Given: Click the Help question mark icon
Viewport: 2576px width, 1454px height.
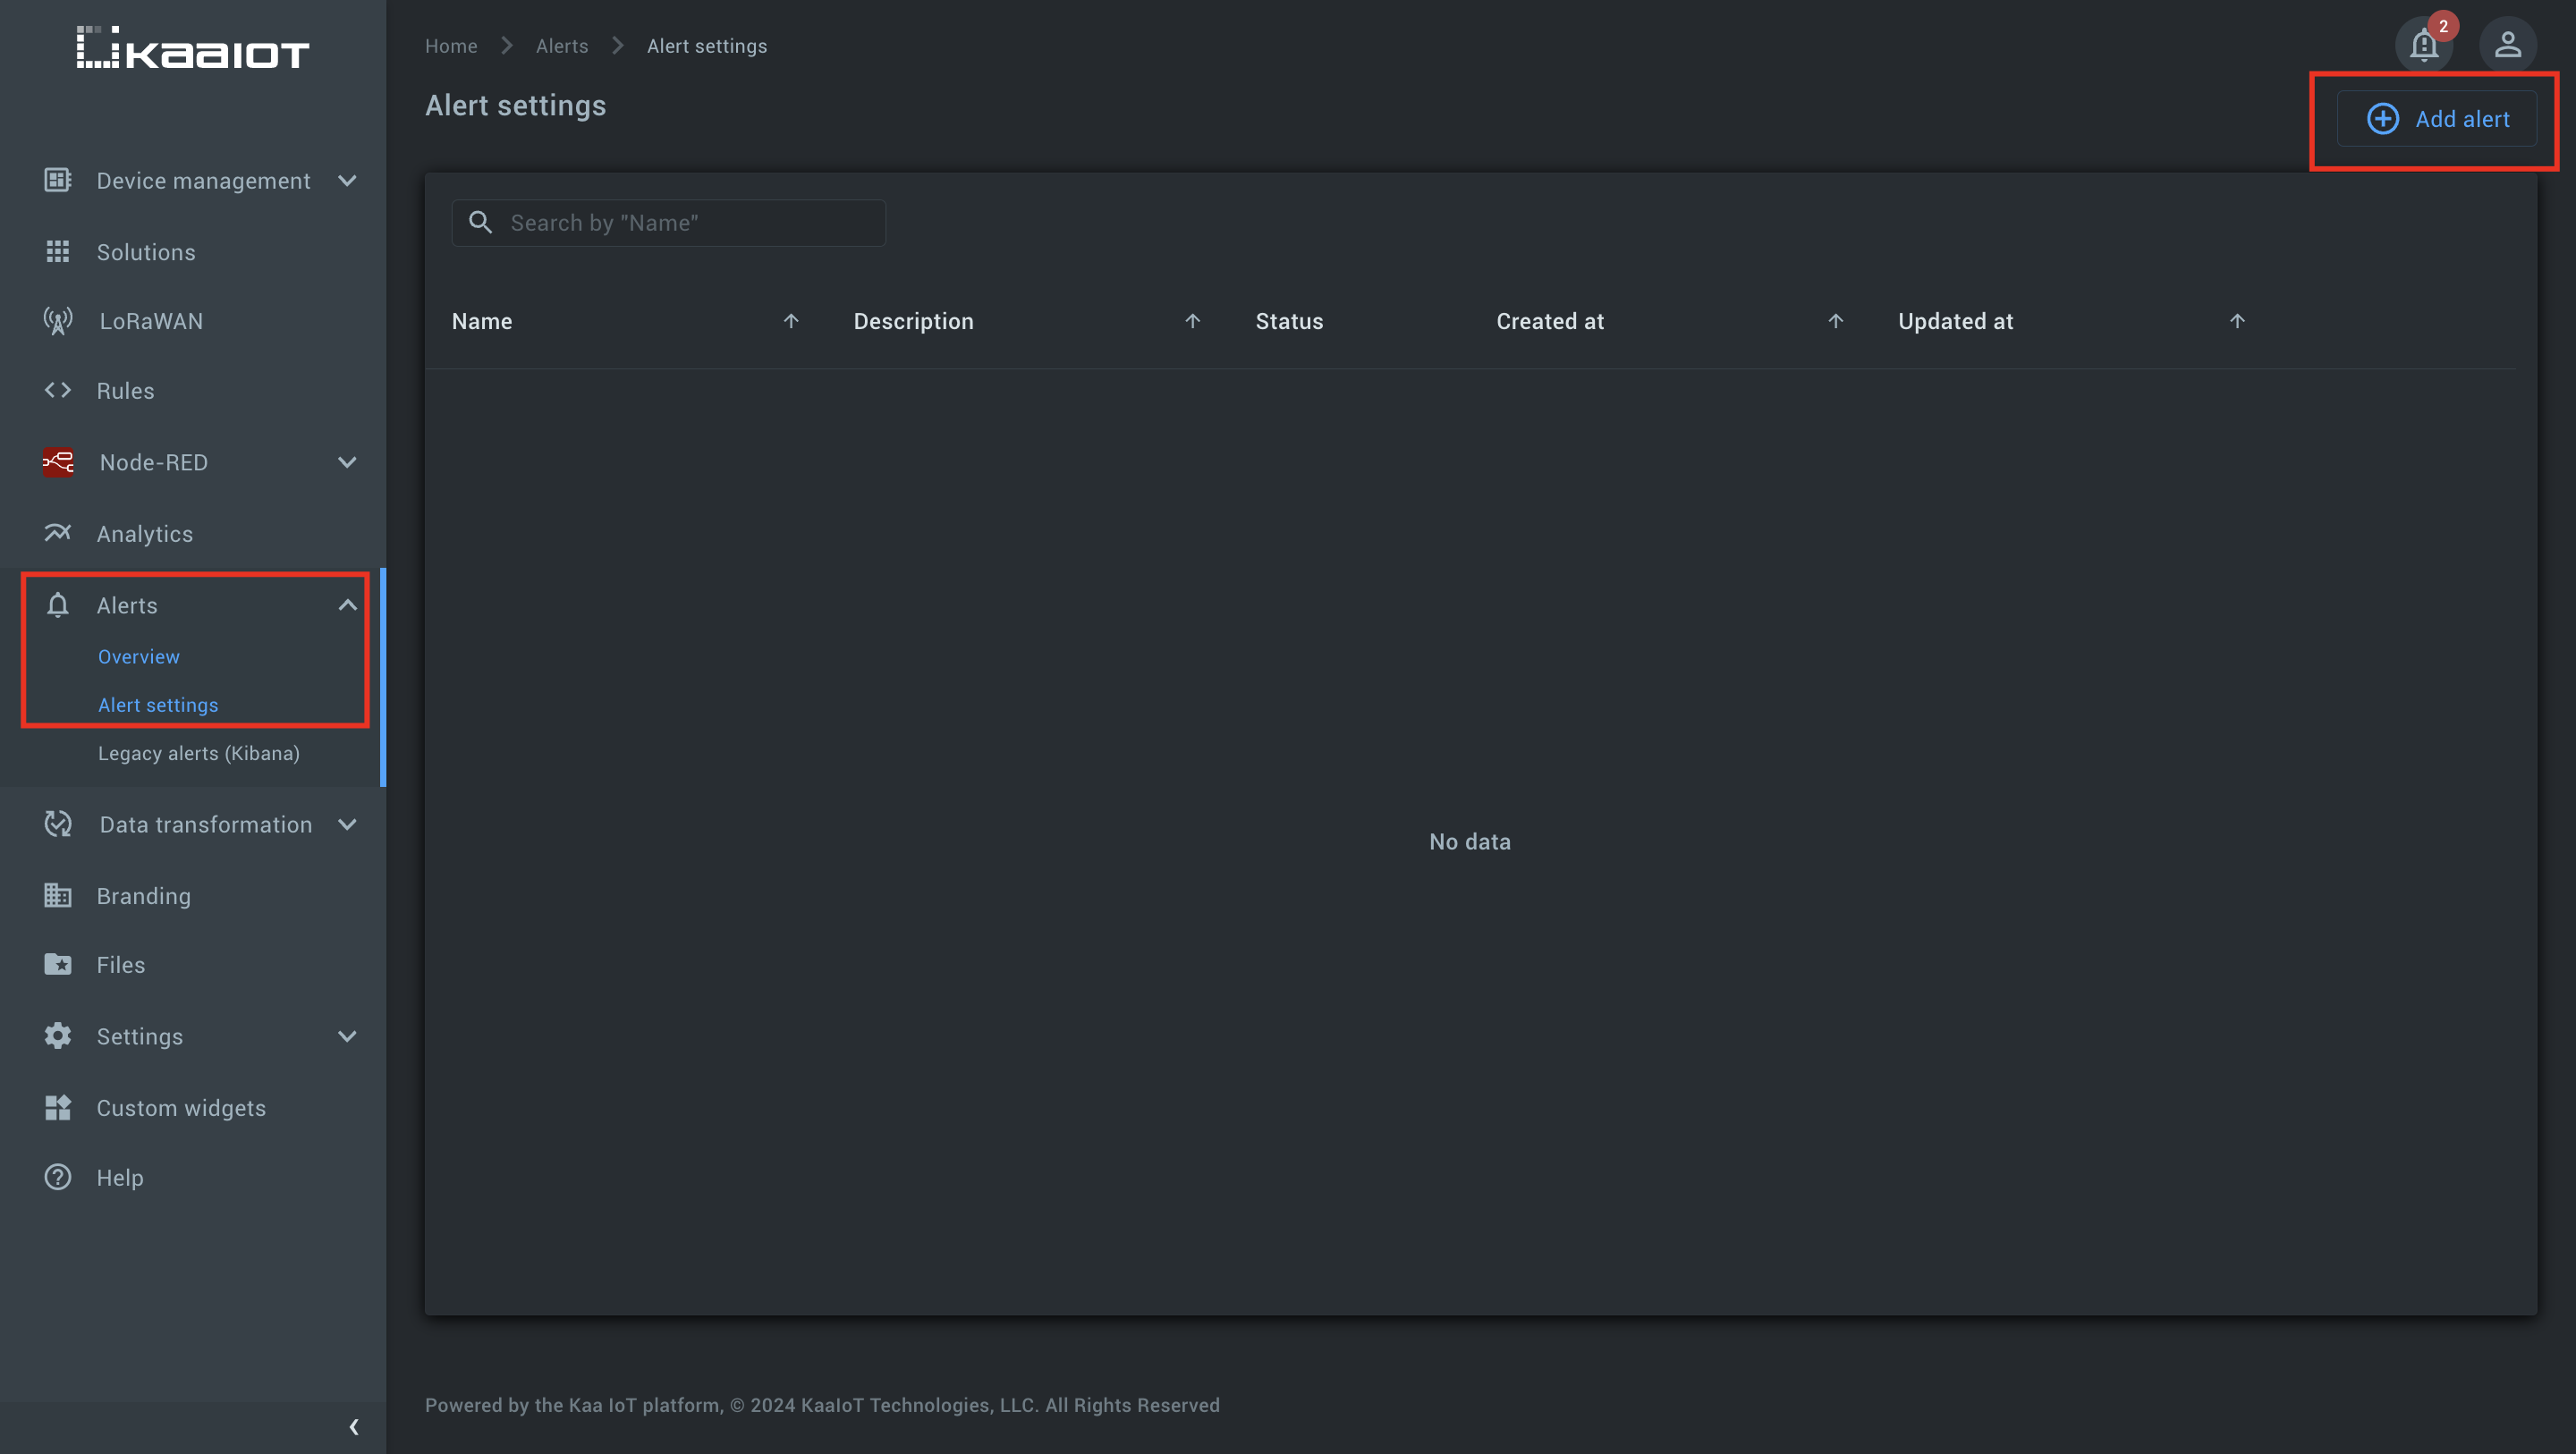Looking at the screenshot, I should coord(58,1177).
